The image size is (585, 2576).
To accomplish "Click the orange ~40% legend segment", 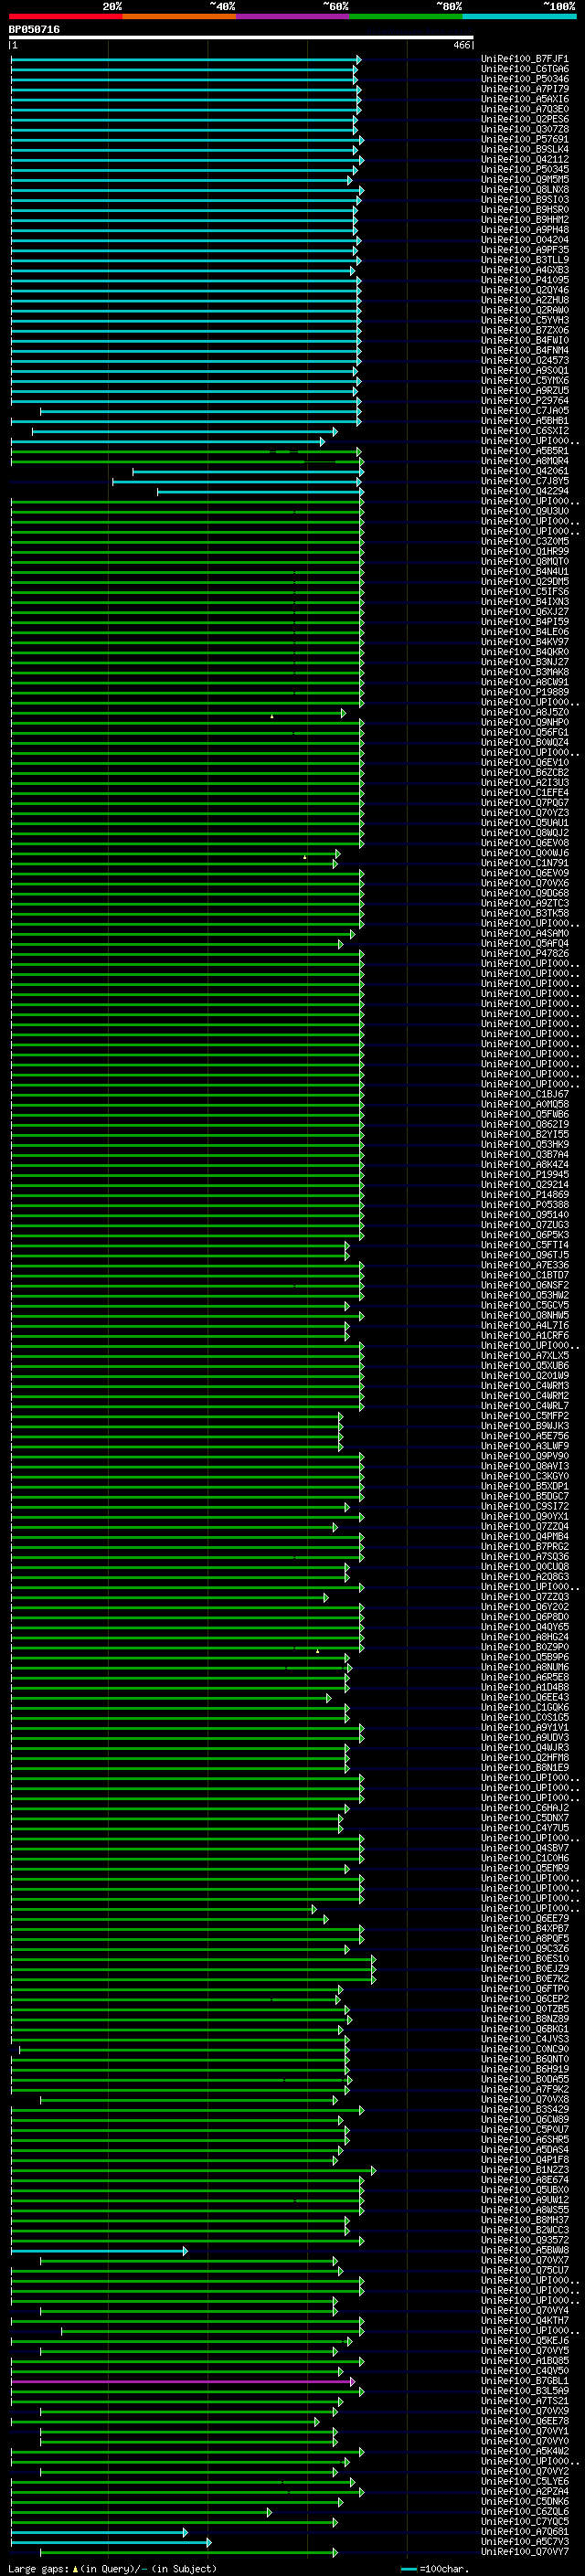I will (x=179, y=16).
